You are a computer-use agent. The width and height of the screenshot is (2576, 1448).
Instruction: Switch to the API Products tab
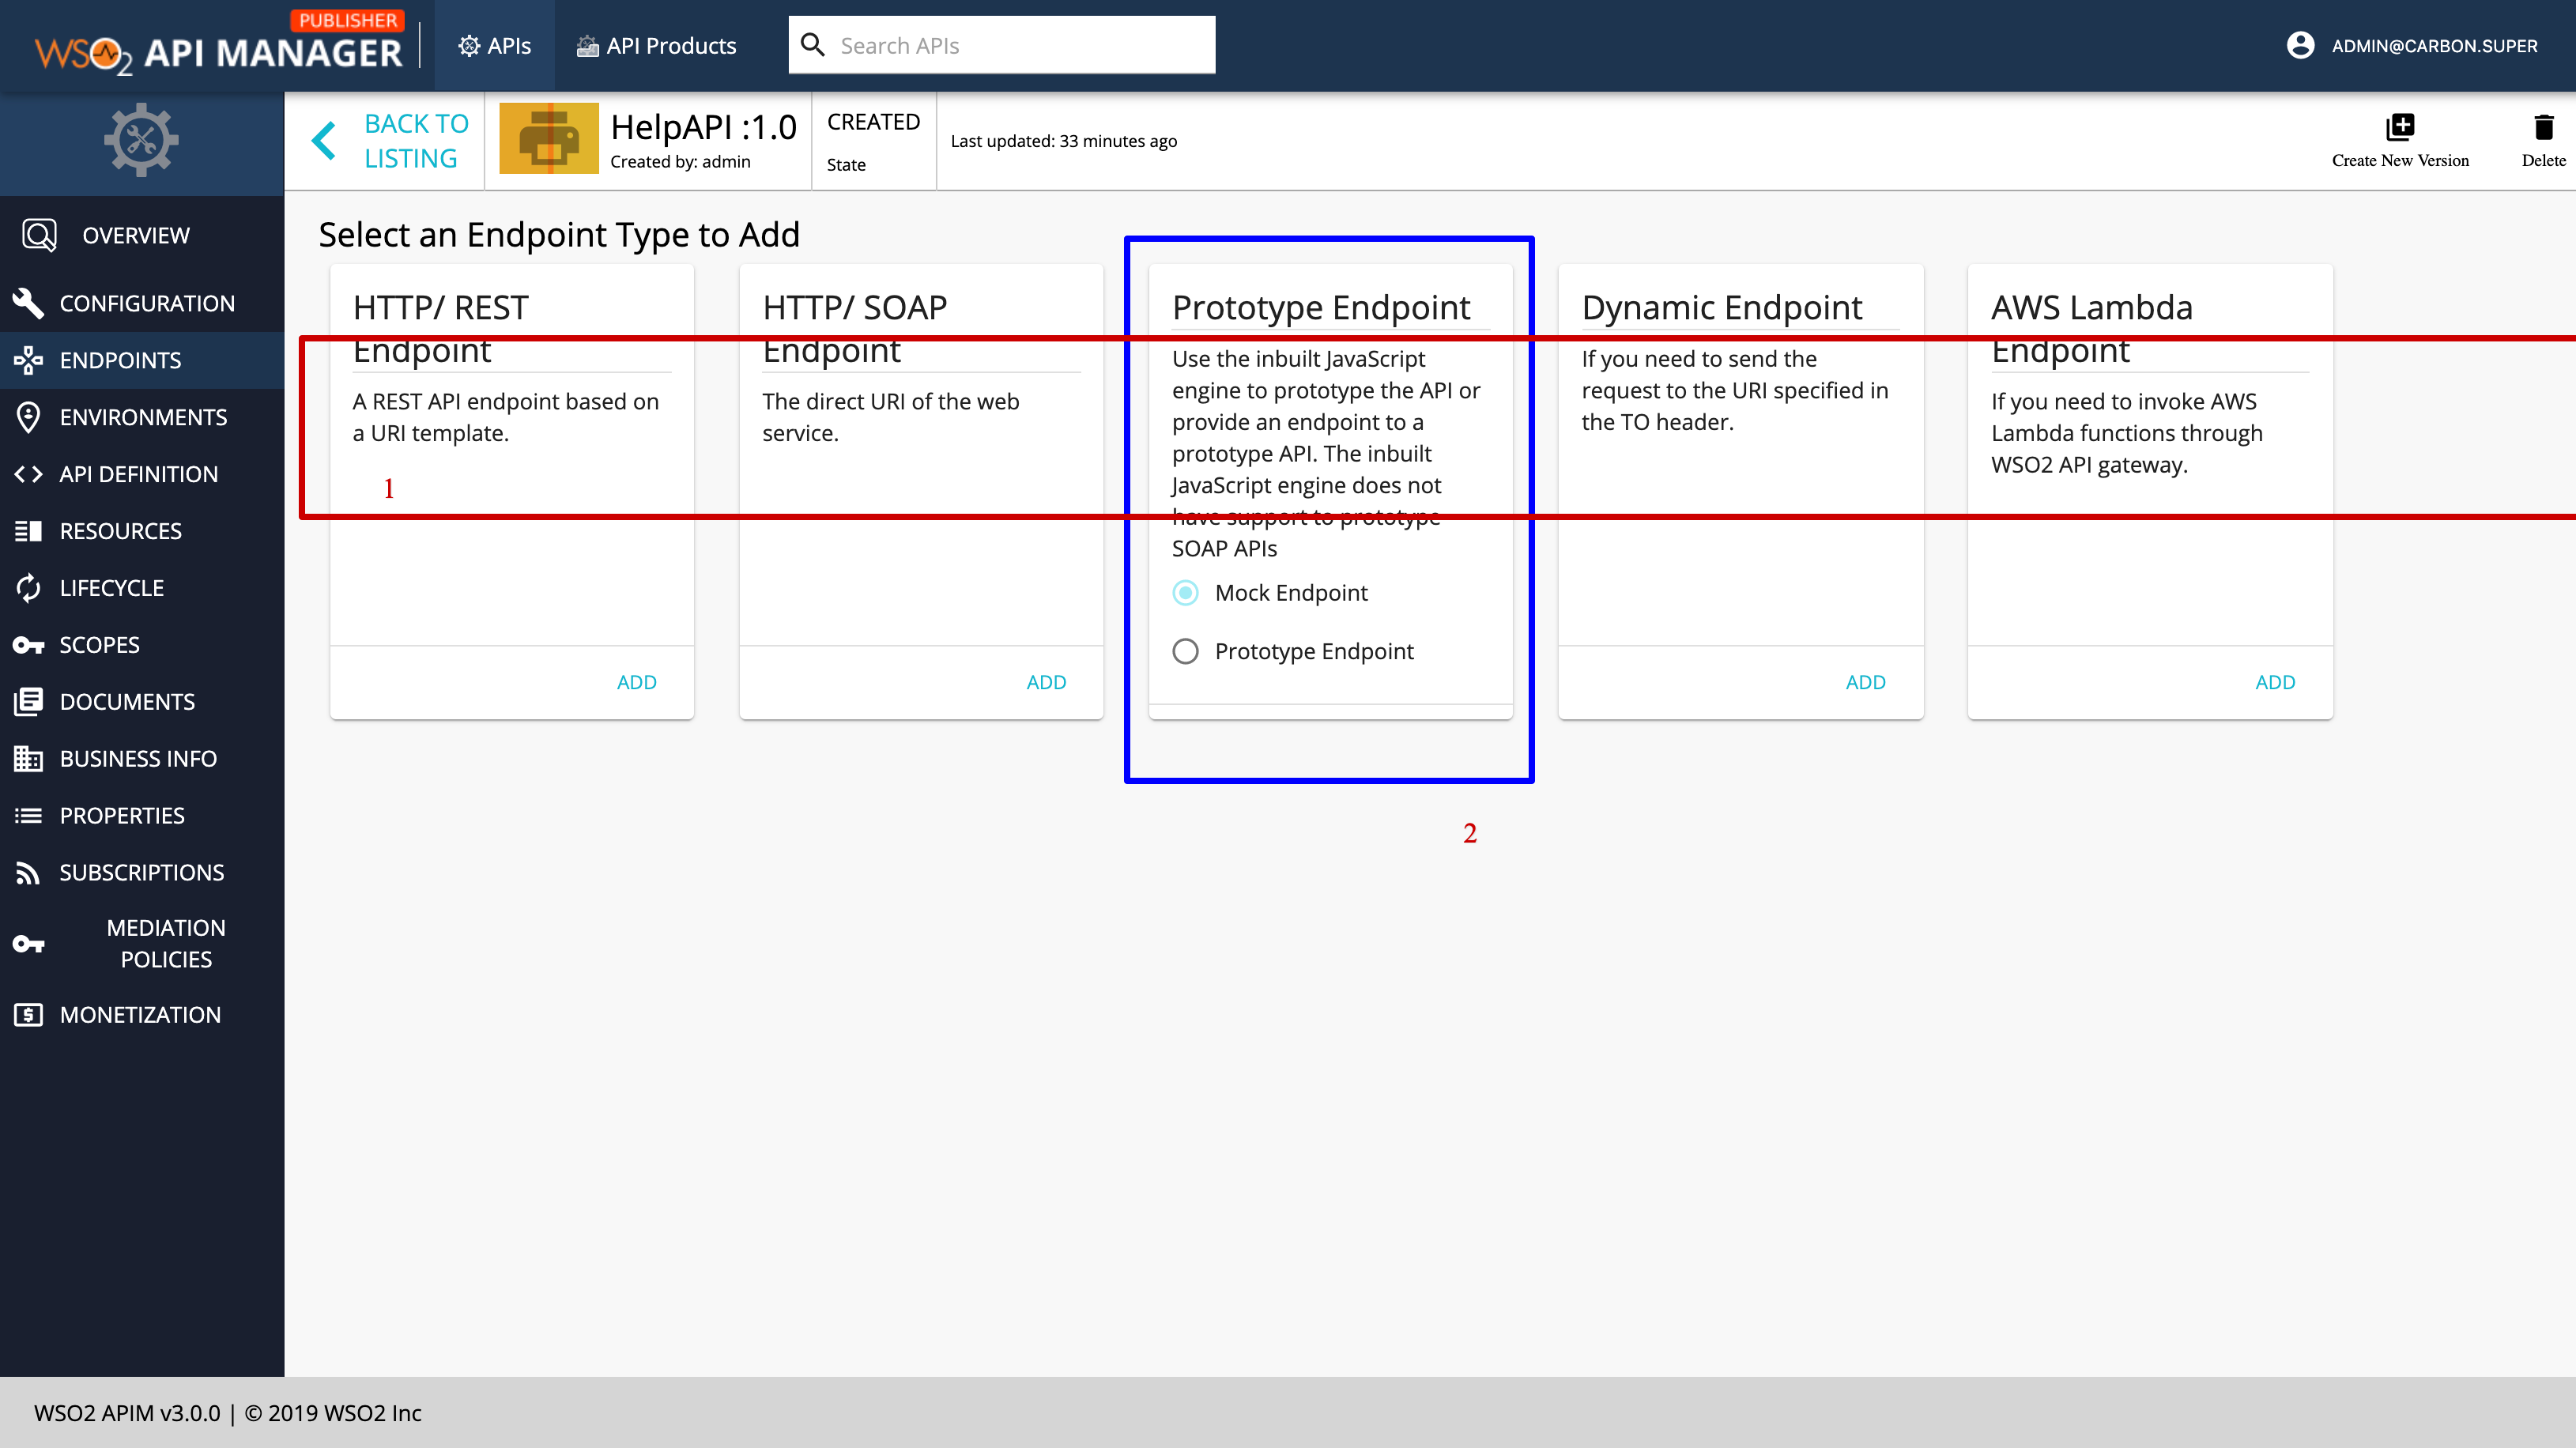point(656,46)
